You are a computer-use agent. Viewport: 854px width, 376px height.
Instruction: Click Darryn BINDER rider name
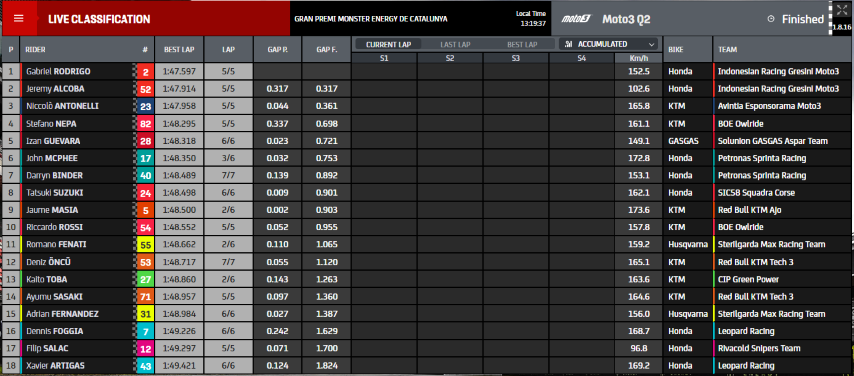tap(53, 175)
